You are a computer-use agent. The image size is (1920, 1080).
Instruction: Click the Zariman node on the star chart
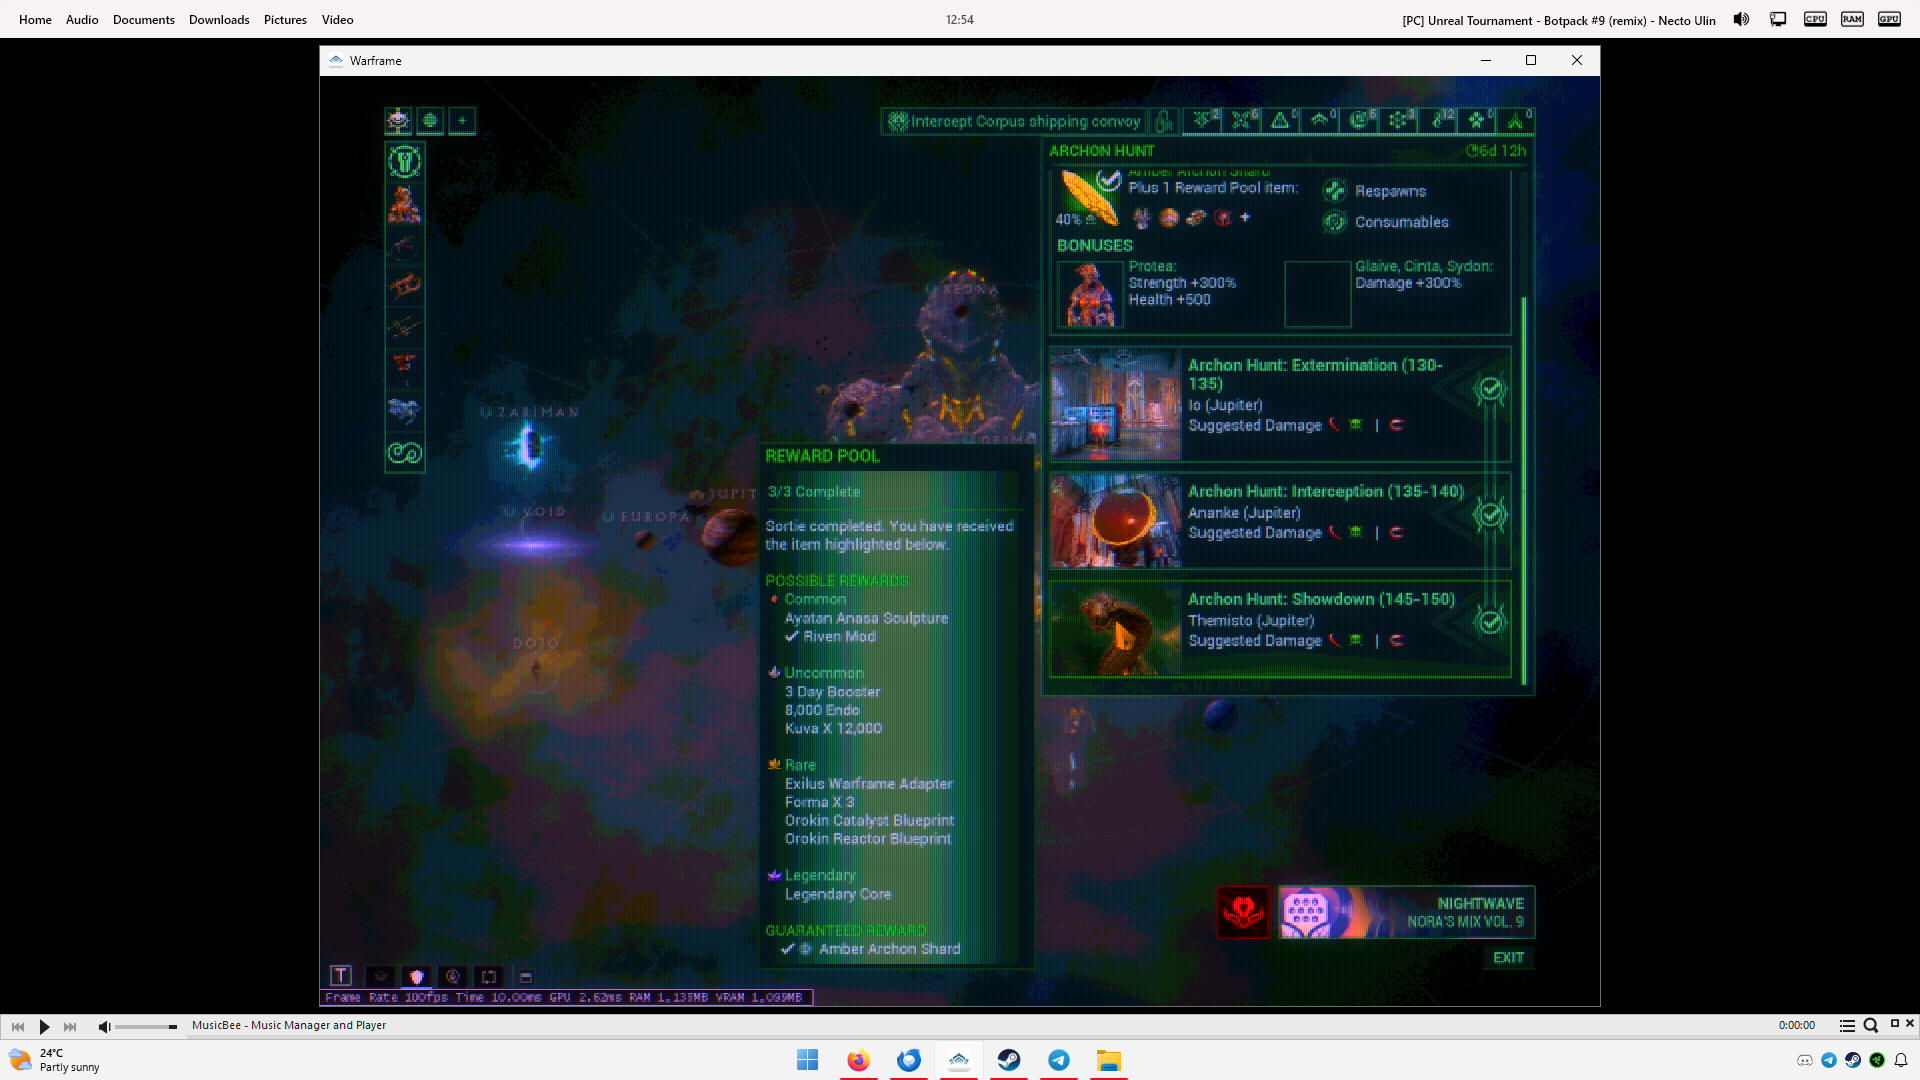tap(529, 445)
